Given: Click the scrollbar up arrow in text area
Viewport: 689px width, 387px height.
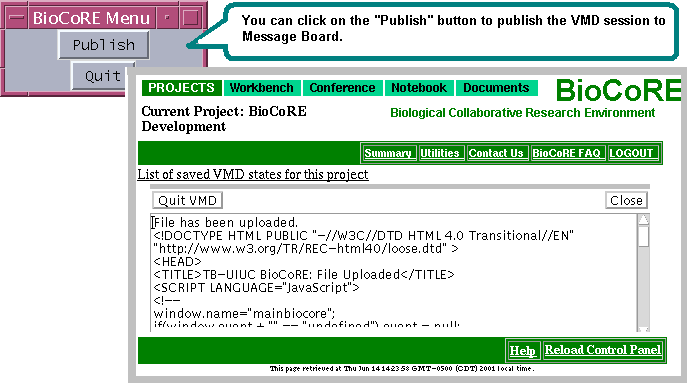Looking at the screenshot, I should pyautogui.click(x=643, y=219).
